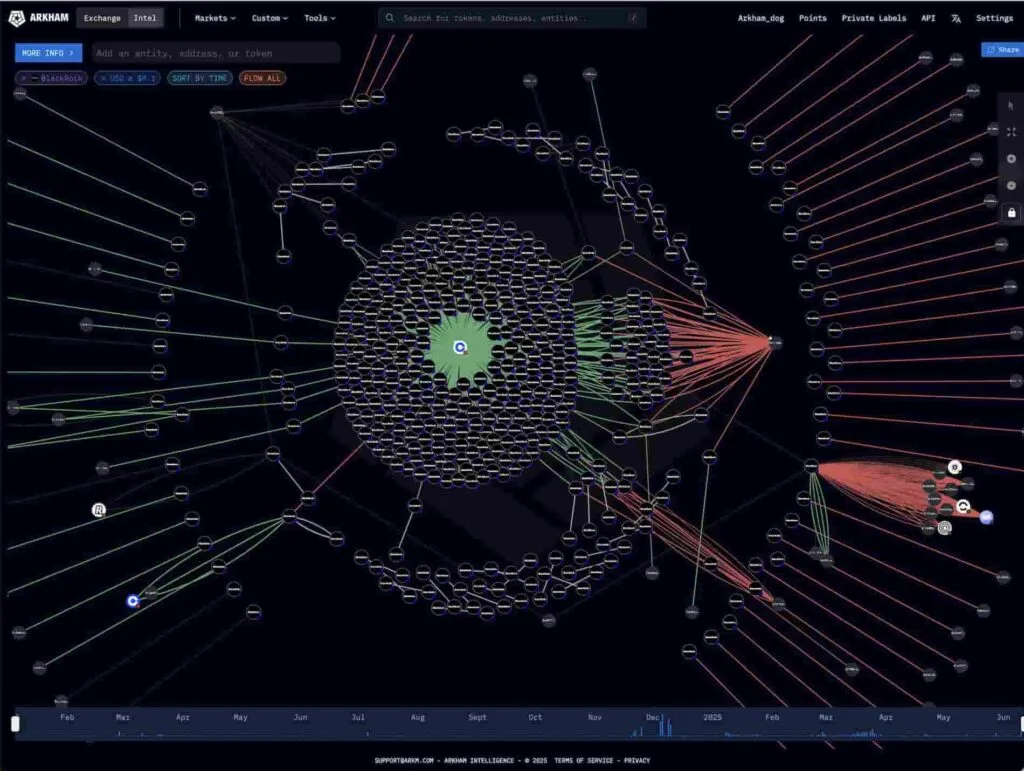Select the pointer cursor tool
The image size is (1024, 771).
(1011, 105)
